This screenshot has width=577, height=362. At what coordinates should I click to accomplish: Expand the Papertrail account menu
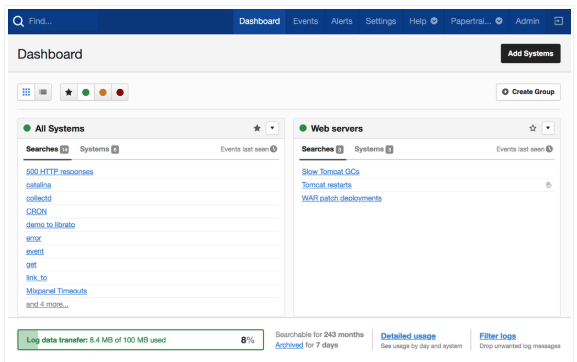[x=477, y=21]
